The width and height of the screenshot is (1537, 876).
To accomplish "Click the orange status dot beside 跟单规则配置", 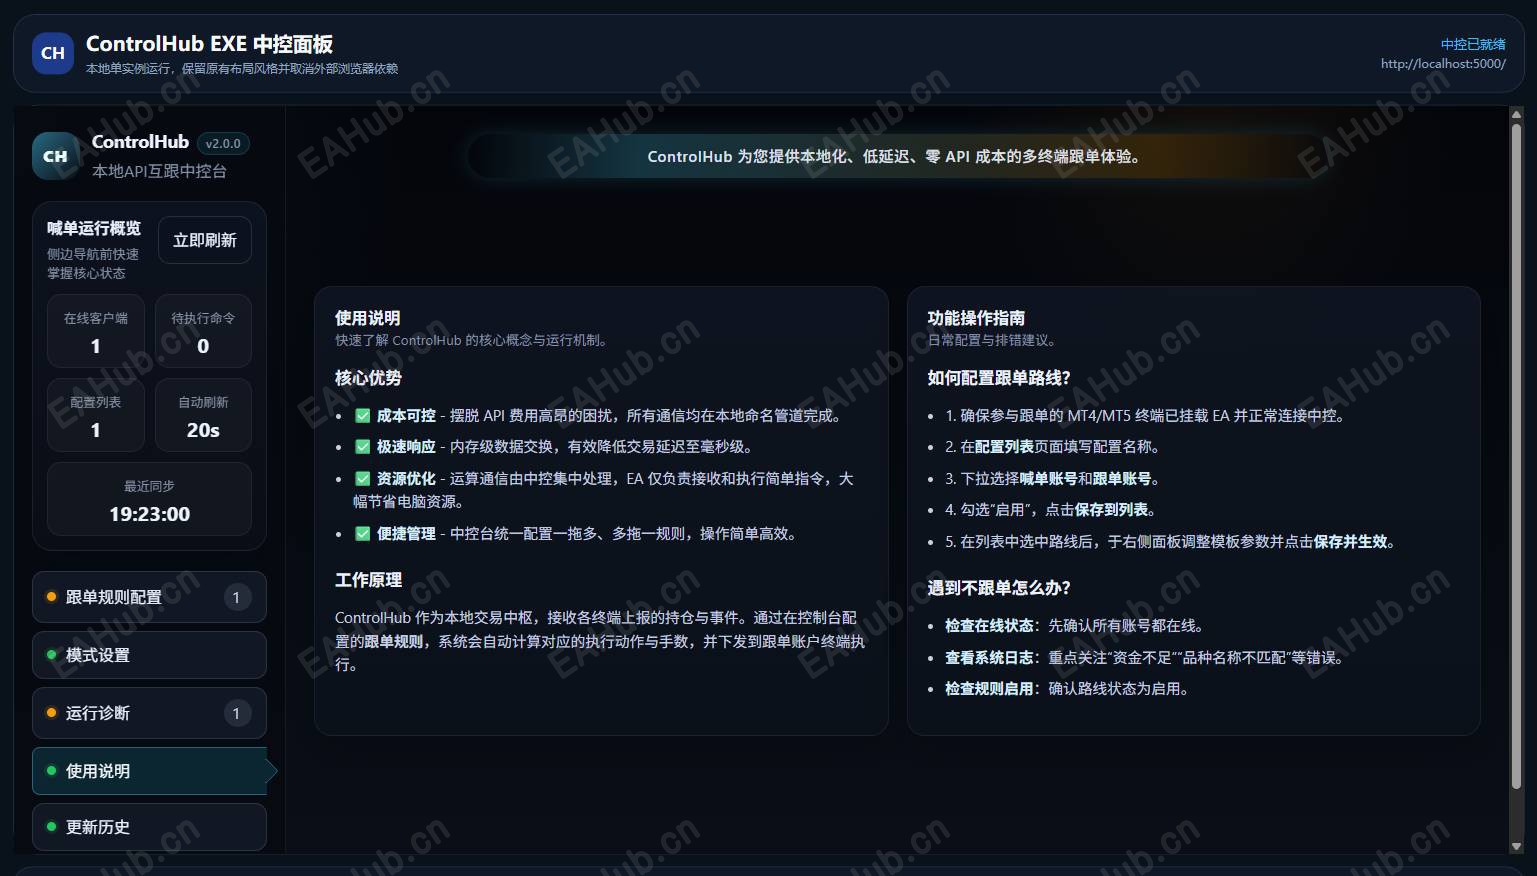I will click(x=51, y=597).
